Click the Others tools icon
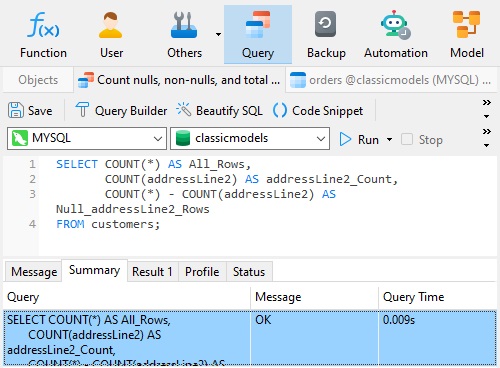500x368 pixels. (184, 34)
